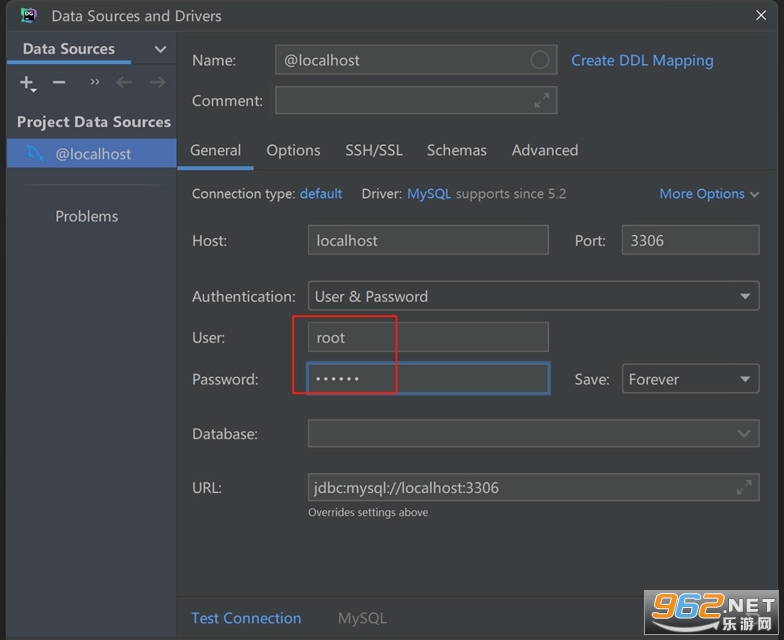Click the Project Data Sources heading
Screen dimensions: 784x640
click(94, 122)
